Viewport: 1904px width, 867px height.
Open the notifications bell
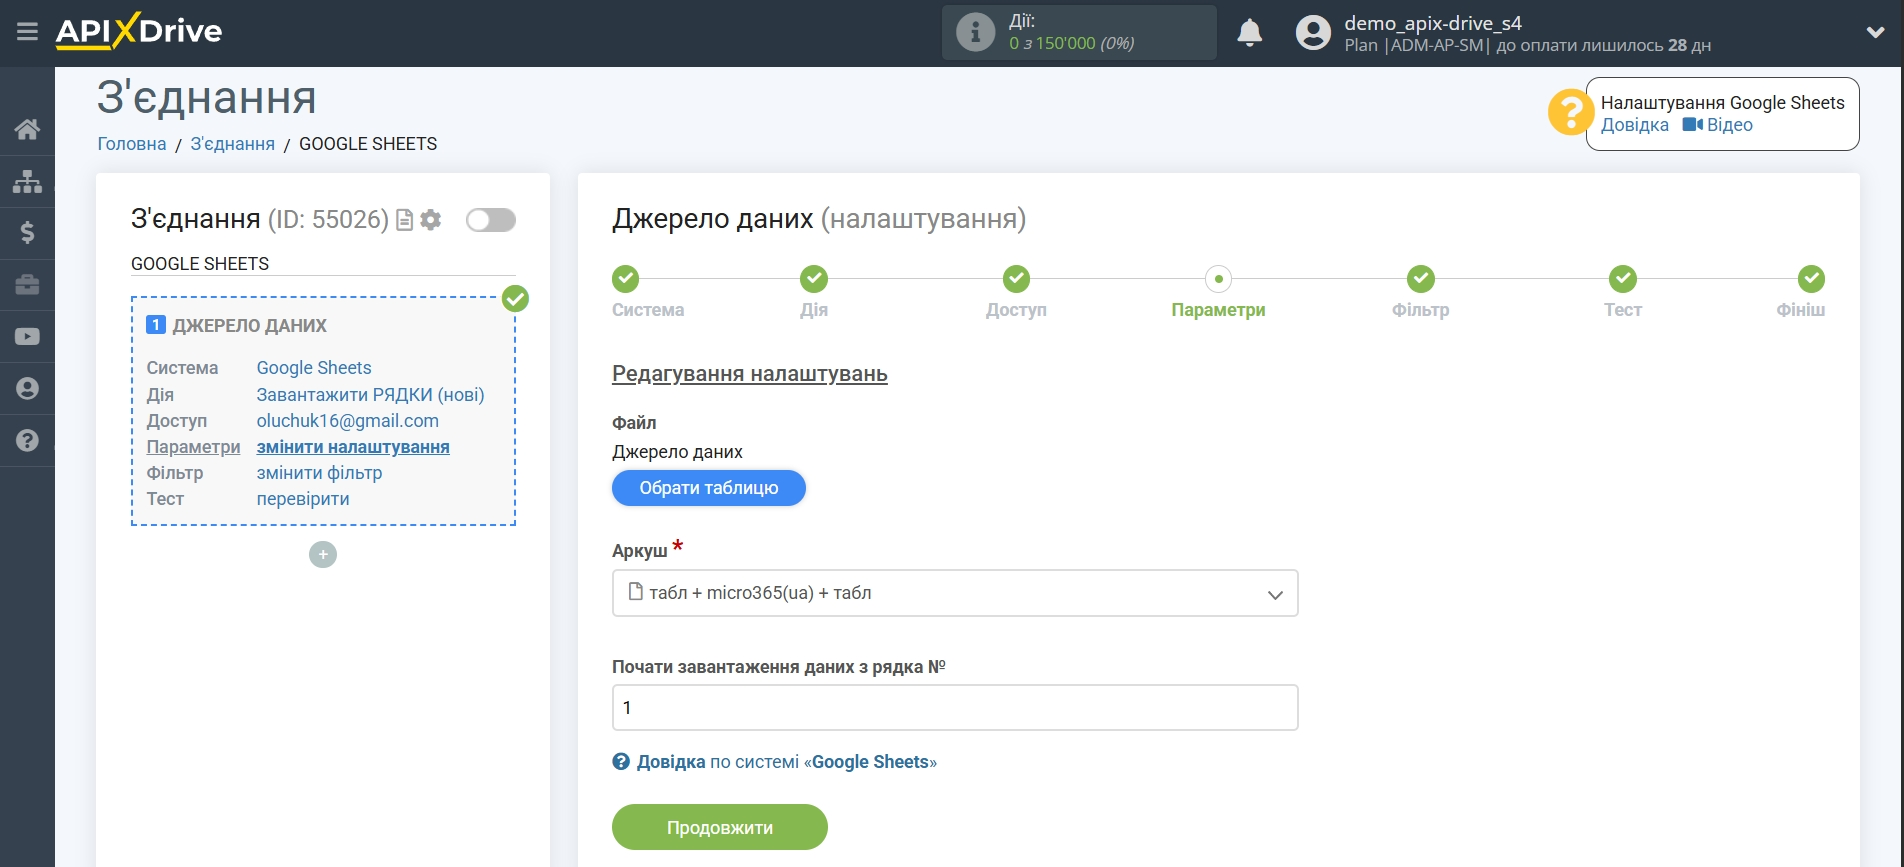coord(1249,32)
